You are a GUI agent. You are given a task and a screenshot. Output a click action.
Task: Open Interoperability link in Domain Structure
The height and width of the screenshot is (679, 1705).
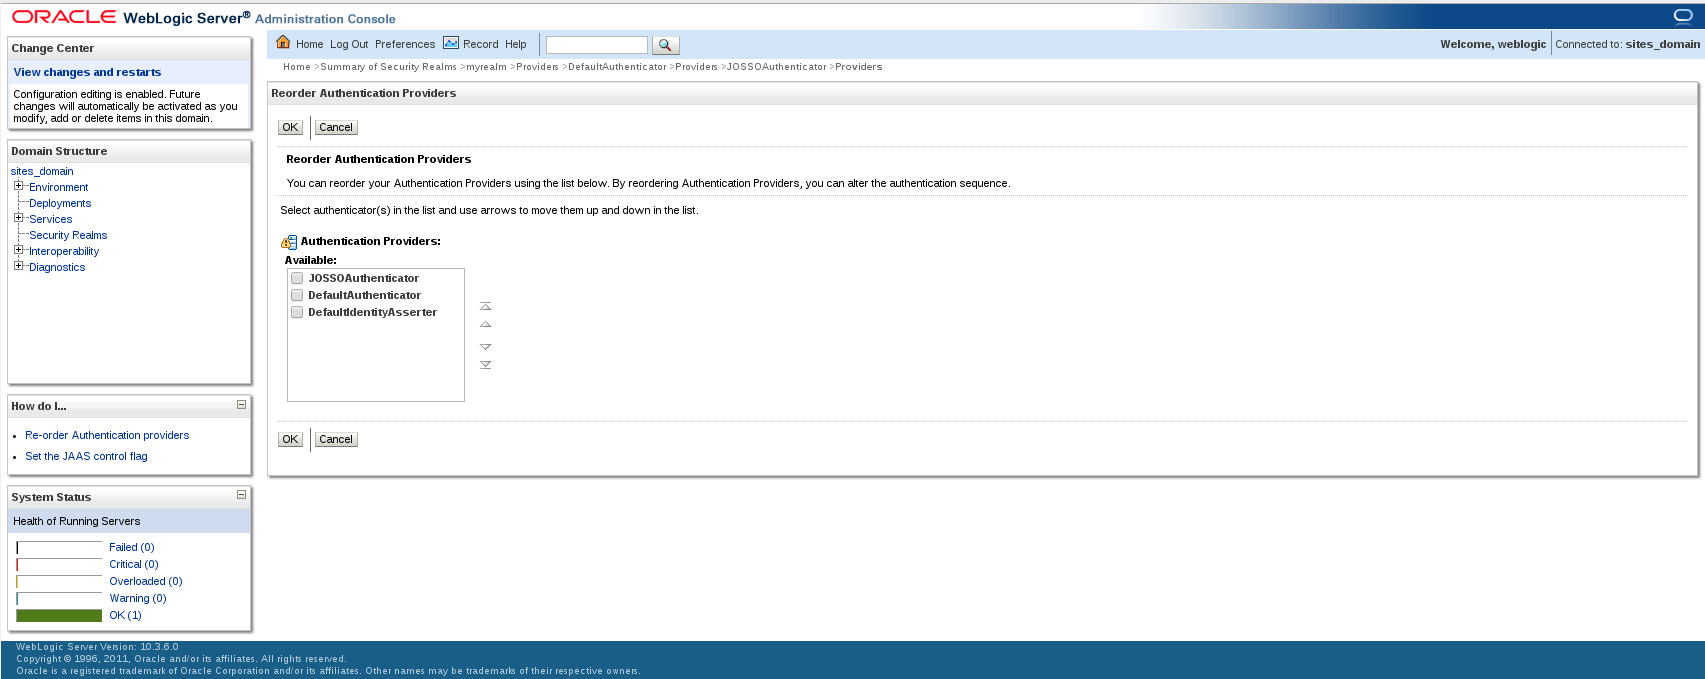coord(64,251)
